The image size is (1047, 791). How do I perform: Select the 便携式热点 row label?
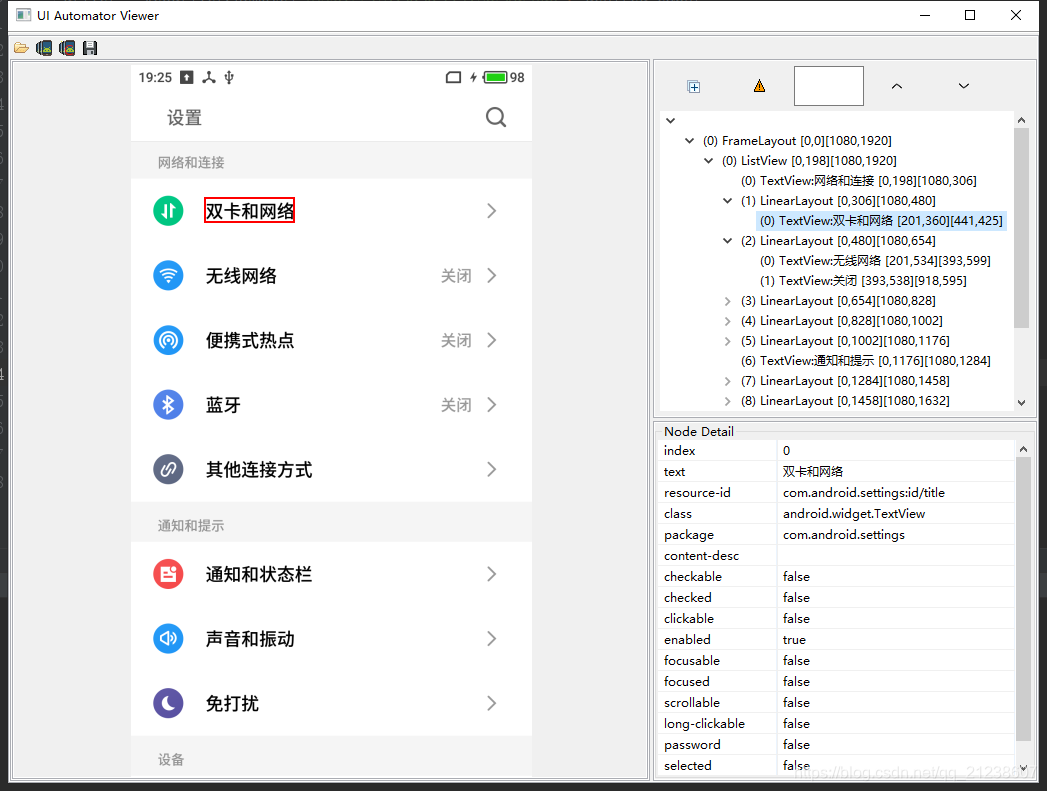[250, 340]
